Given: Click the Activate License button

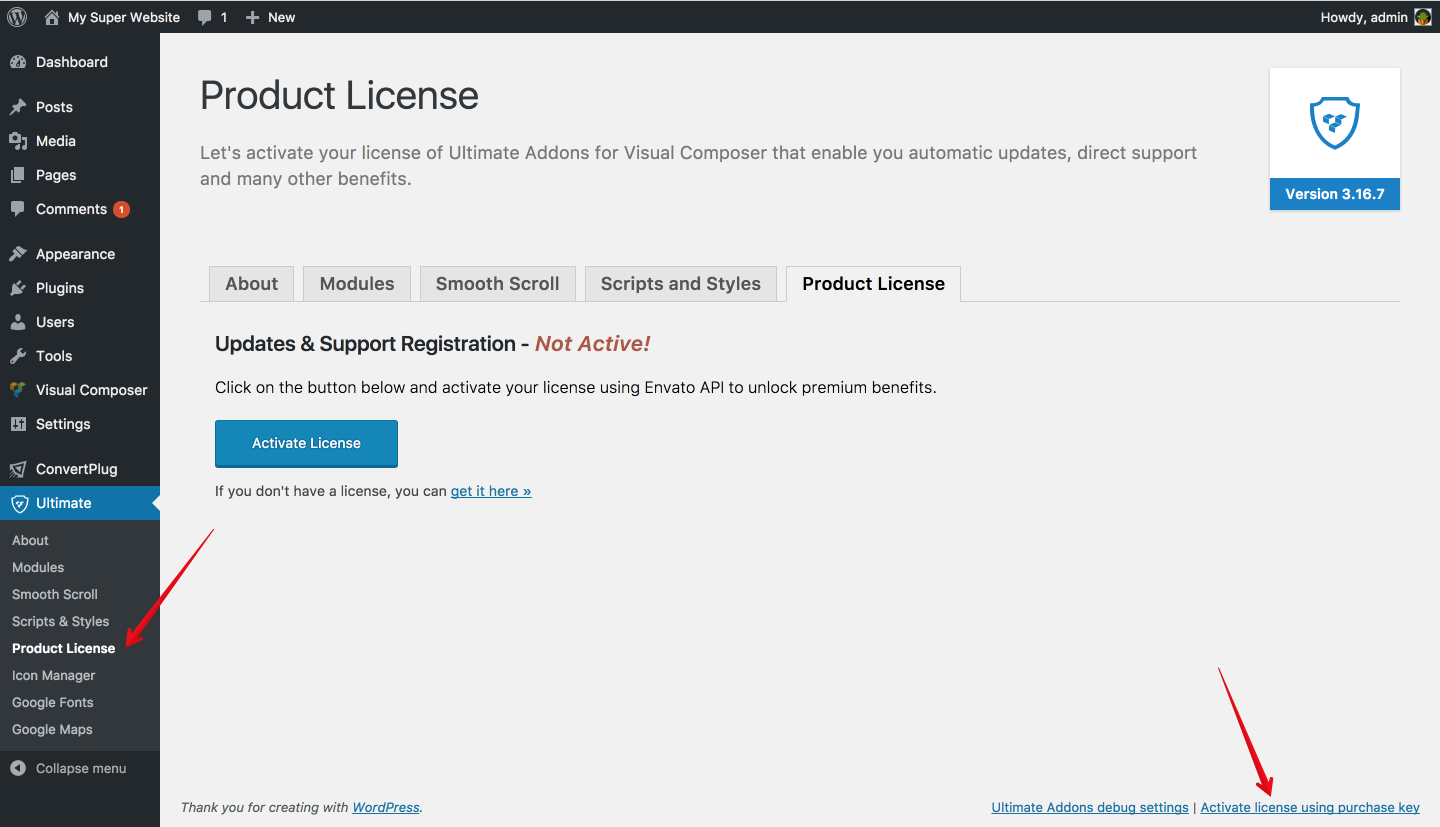Looking at the screenshot, I should pyautogui.click(x=306, y=443).
